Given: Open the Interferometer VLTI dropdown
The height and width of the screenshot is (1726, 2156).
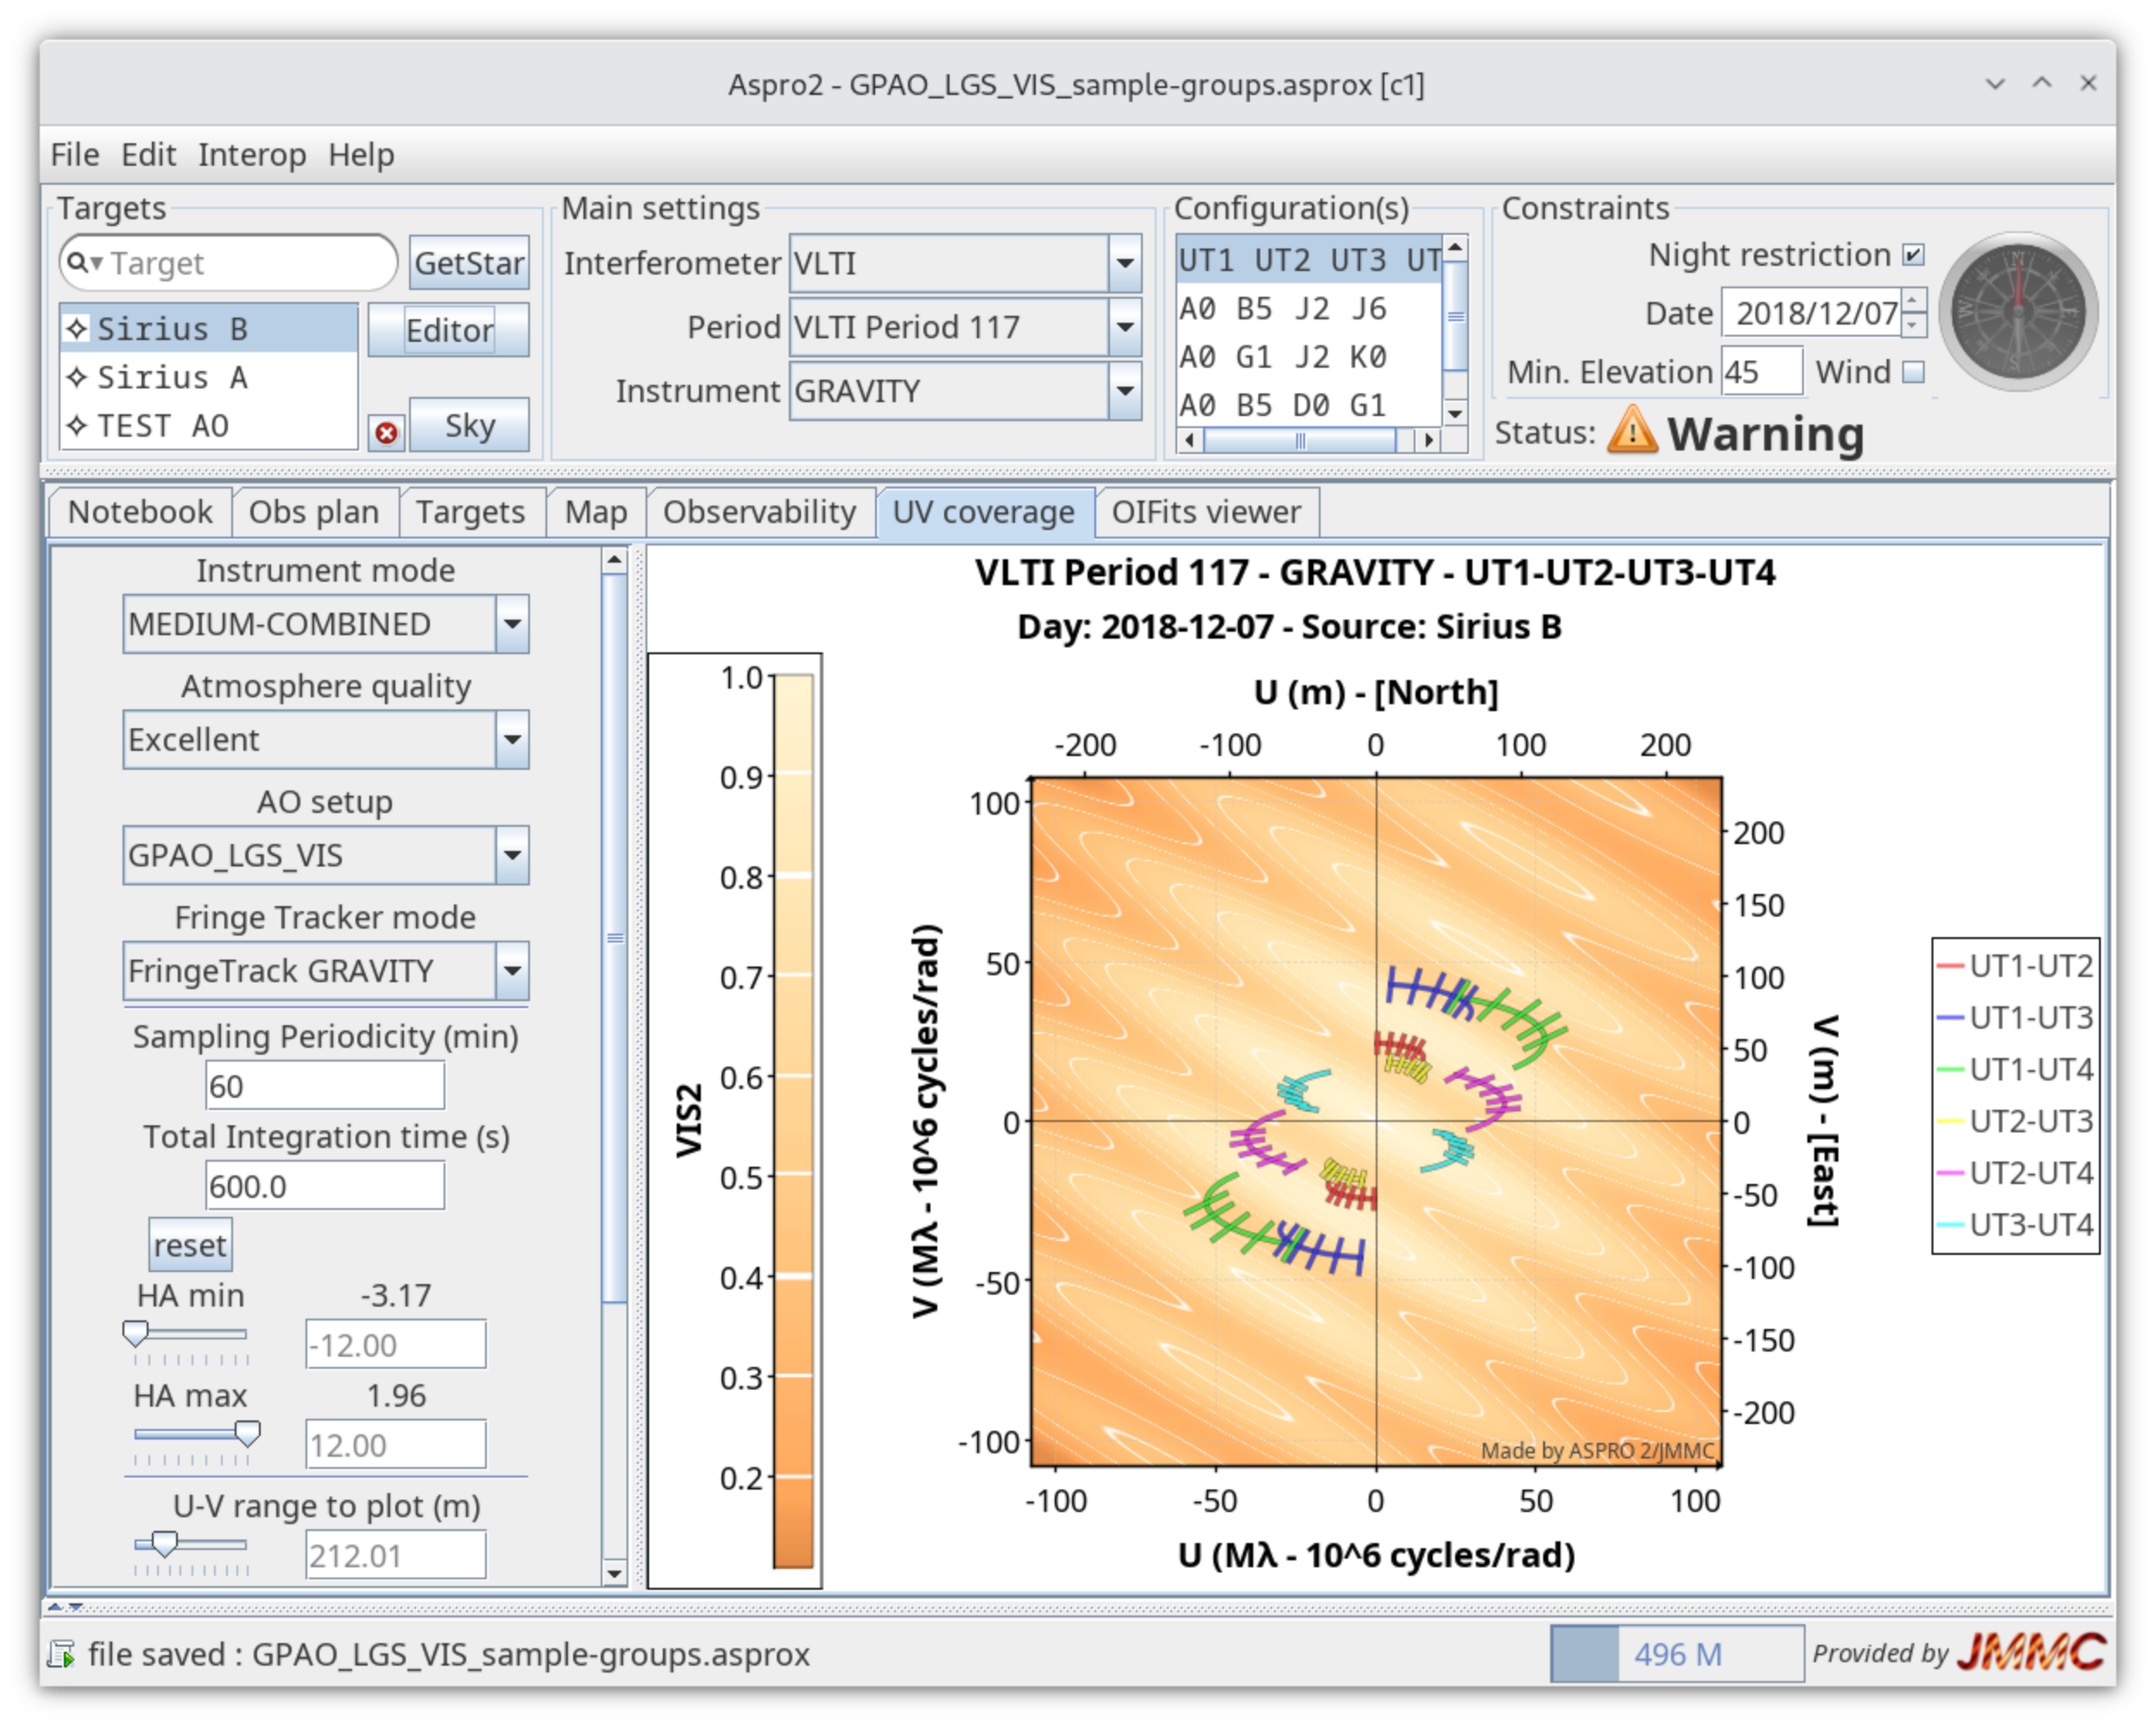Looking at the screenshot, I should [1124, 263].
